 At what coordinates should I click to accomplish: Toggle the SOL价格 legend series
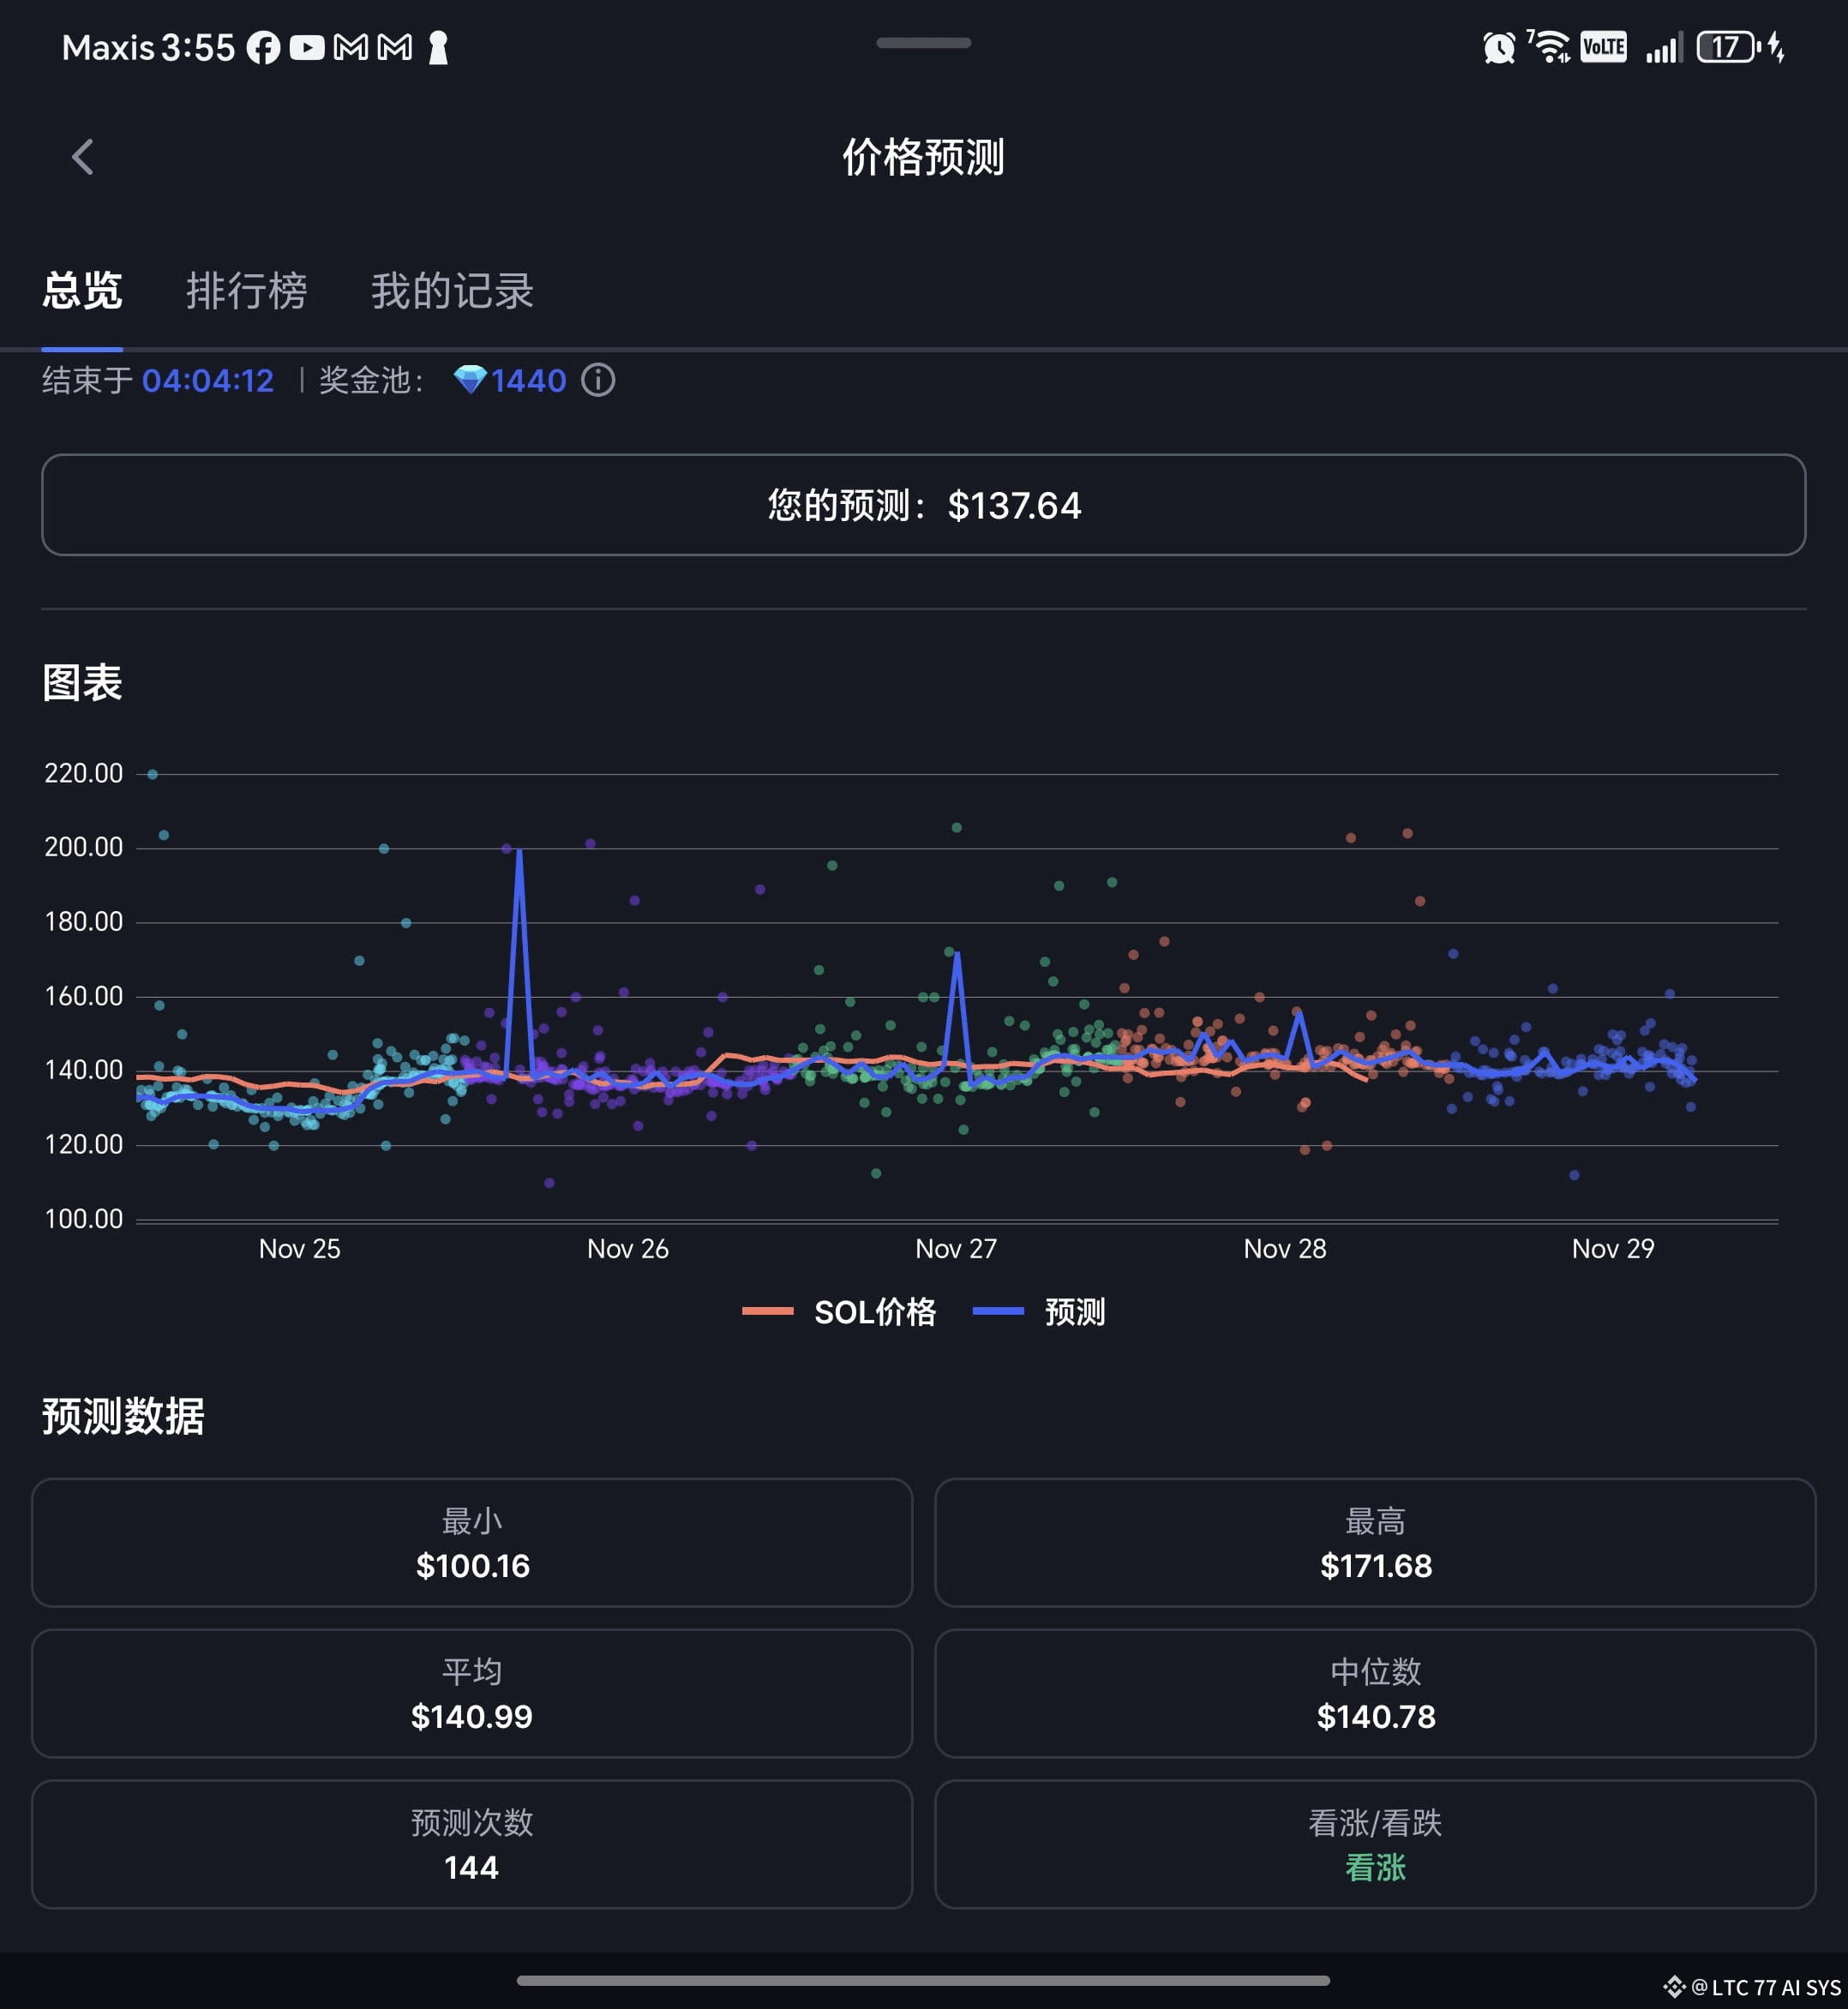click(840, 1311)
